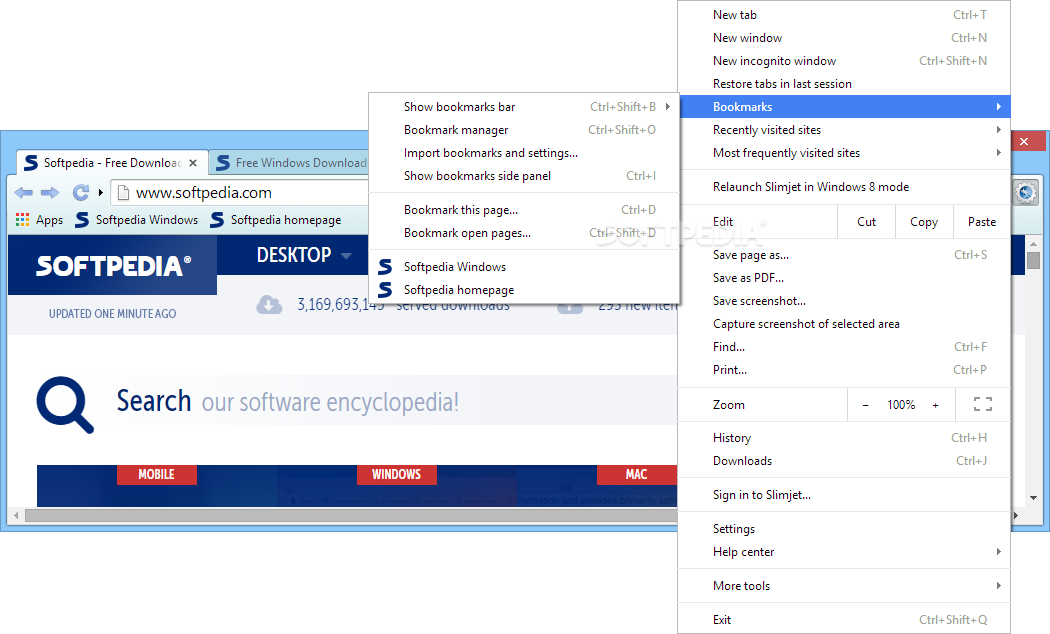Click the vertical scrollbar down arrow
The image size is (1050, 634).
(1033, 498)
